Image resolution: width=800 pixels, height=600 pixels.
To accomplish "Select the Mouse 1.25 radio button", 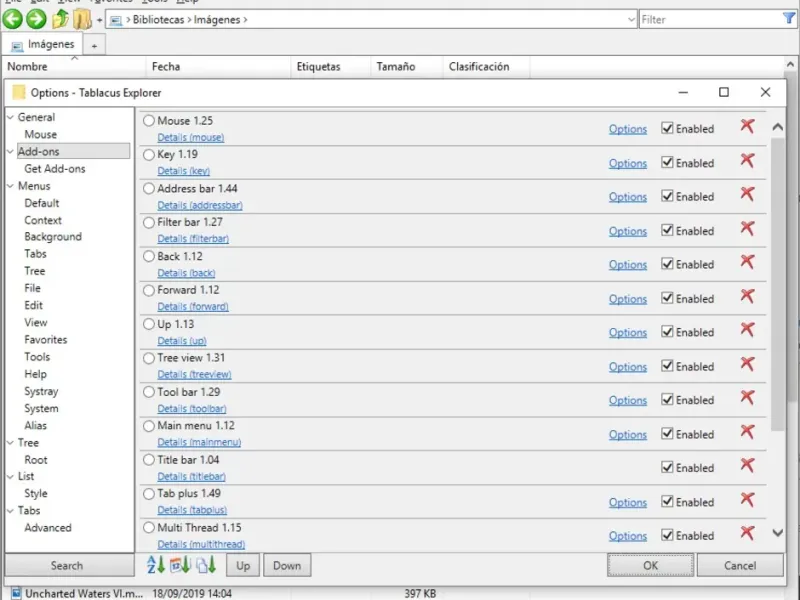I will click(x=149, y=121).
